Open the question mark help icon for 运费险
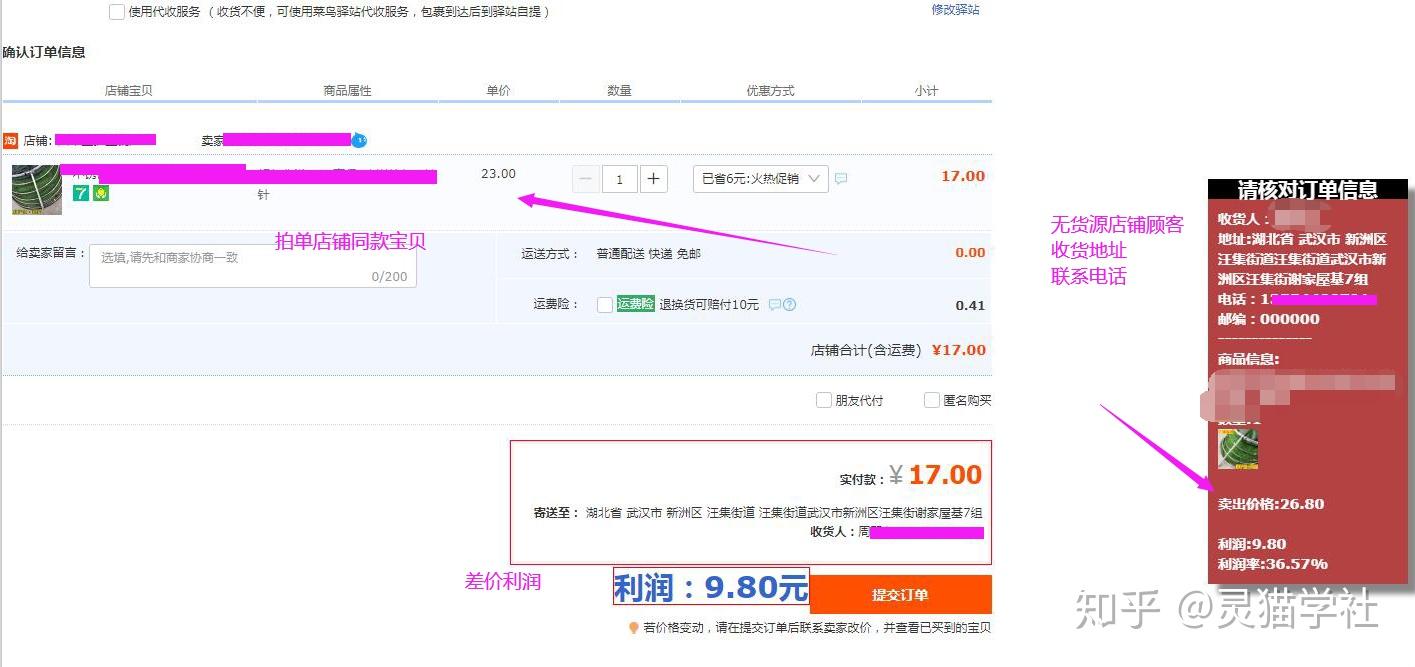1415x667 pixels. (790, 305)
